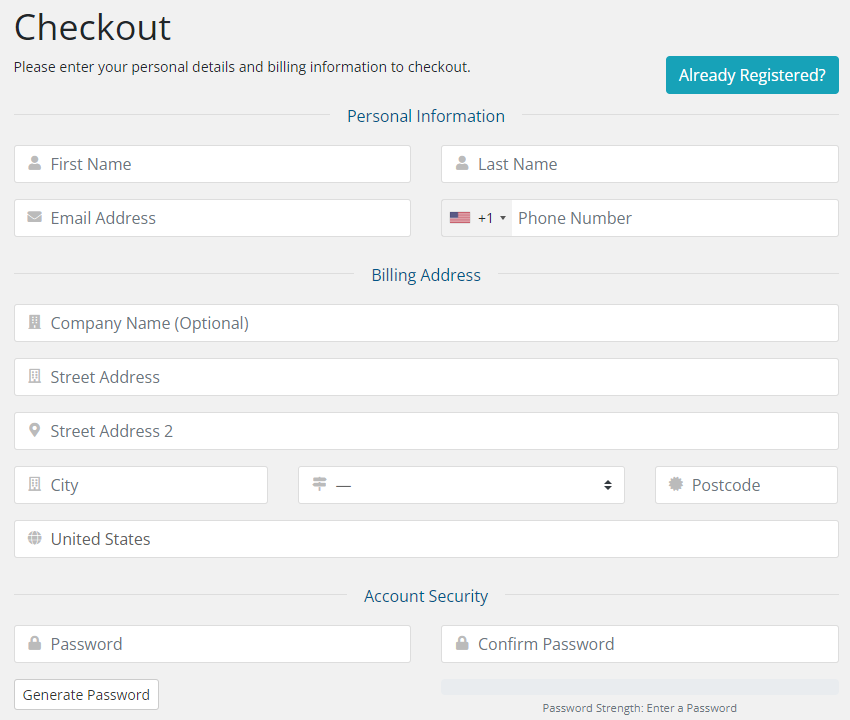This screenshot has height=720, width=850.
Task: Click the envelope icon in Email Address field
Action: (x=35, y=218)
